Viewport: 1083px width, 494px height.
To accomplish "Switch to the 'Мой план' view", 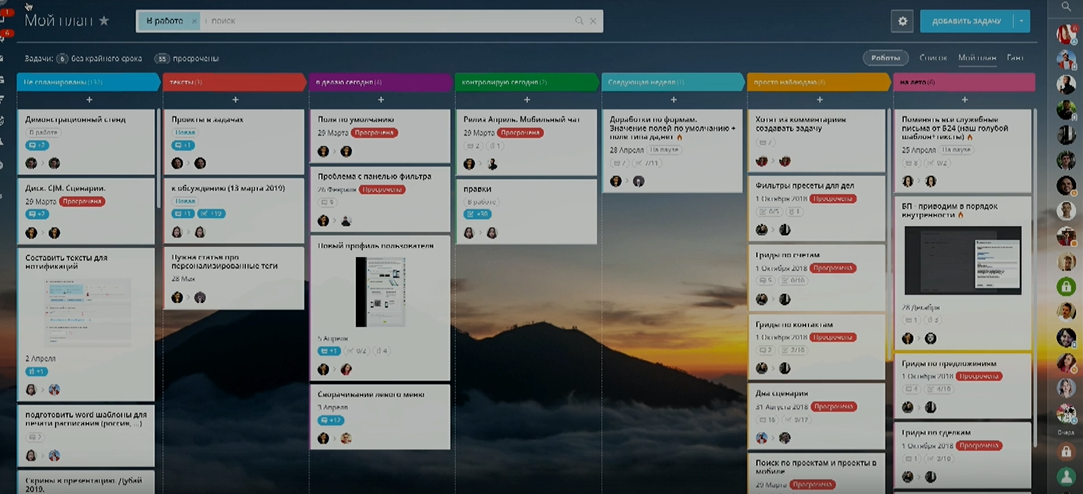I will tap(977, 58).
